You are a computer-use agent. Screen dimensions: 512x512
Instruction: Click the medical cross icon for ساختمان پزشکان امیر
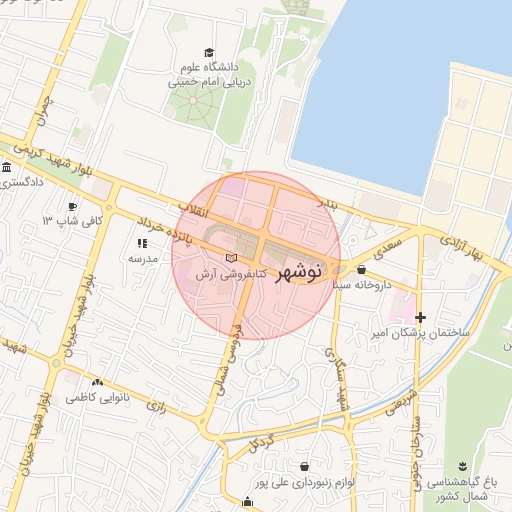pyautogui.click(x=420, y=317)
